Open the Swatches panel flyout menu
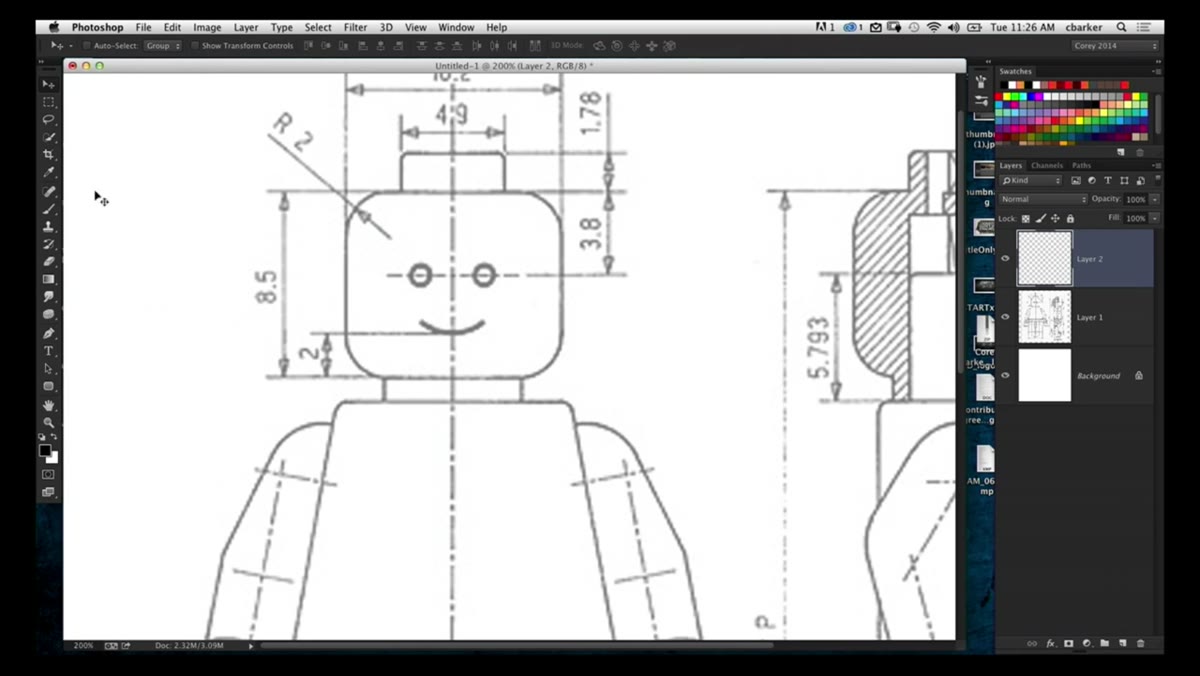 pyautogui.click(x=1156, y=72)
